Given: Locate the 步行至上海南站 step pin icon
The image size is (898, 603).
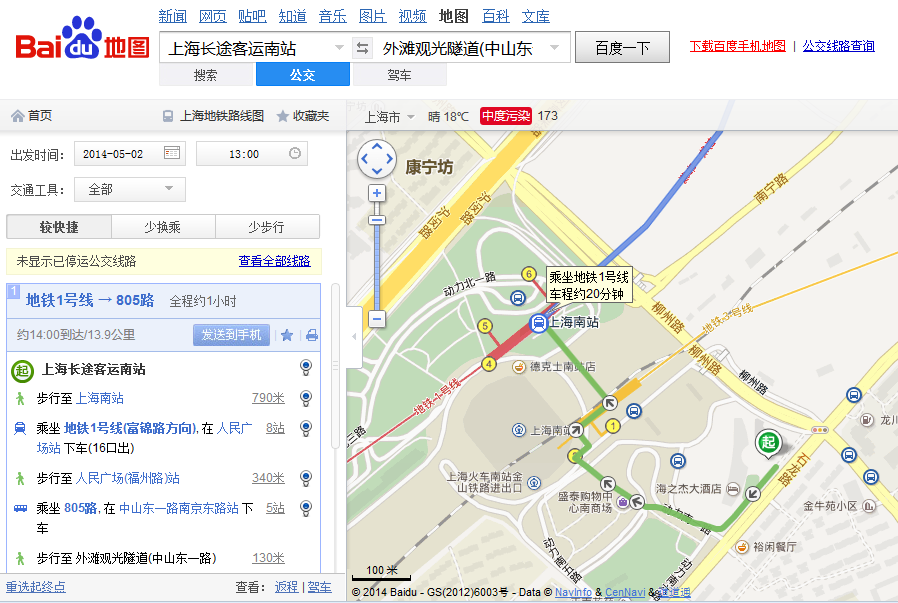Looking at the screenshot, I should click(x=306, y=397).
